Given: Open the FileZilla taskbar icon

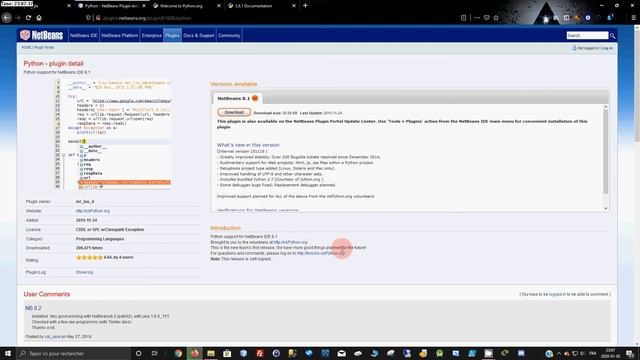Looking at the screenshot, I should click(x=260, y=353).
